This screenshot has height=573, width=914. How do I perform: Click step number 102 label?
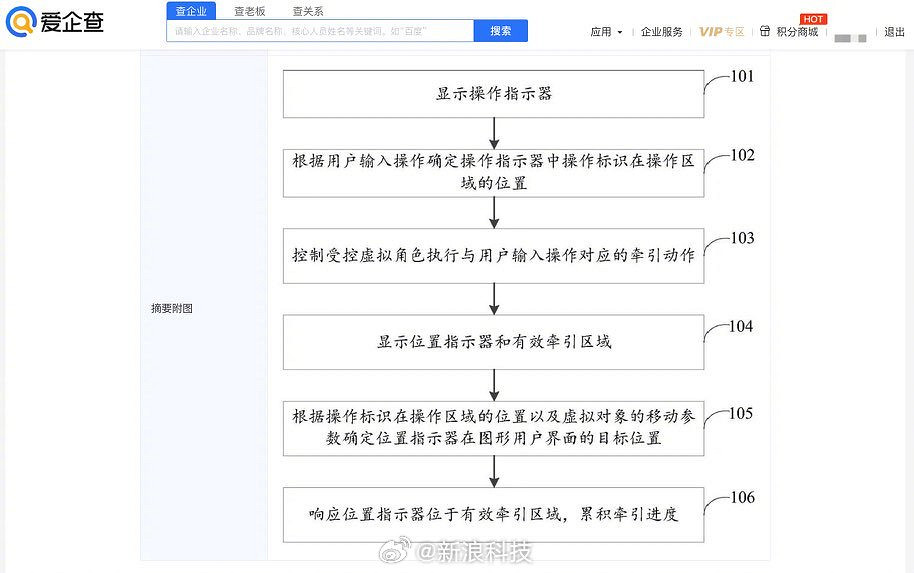(x=743, y=155)
